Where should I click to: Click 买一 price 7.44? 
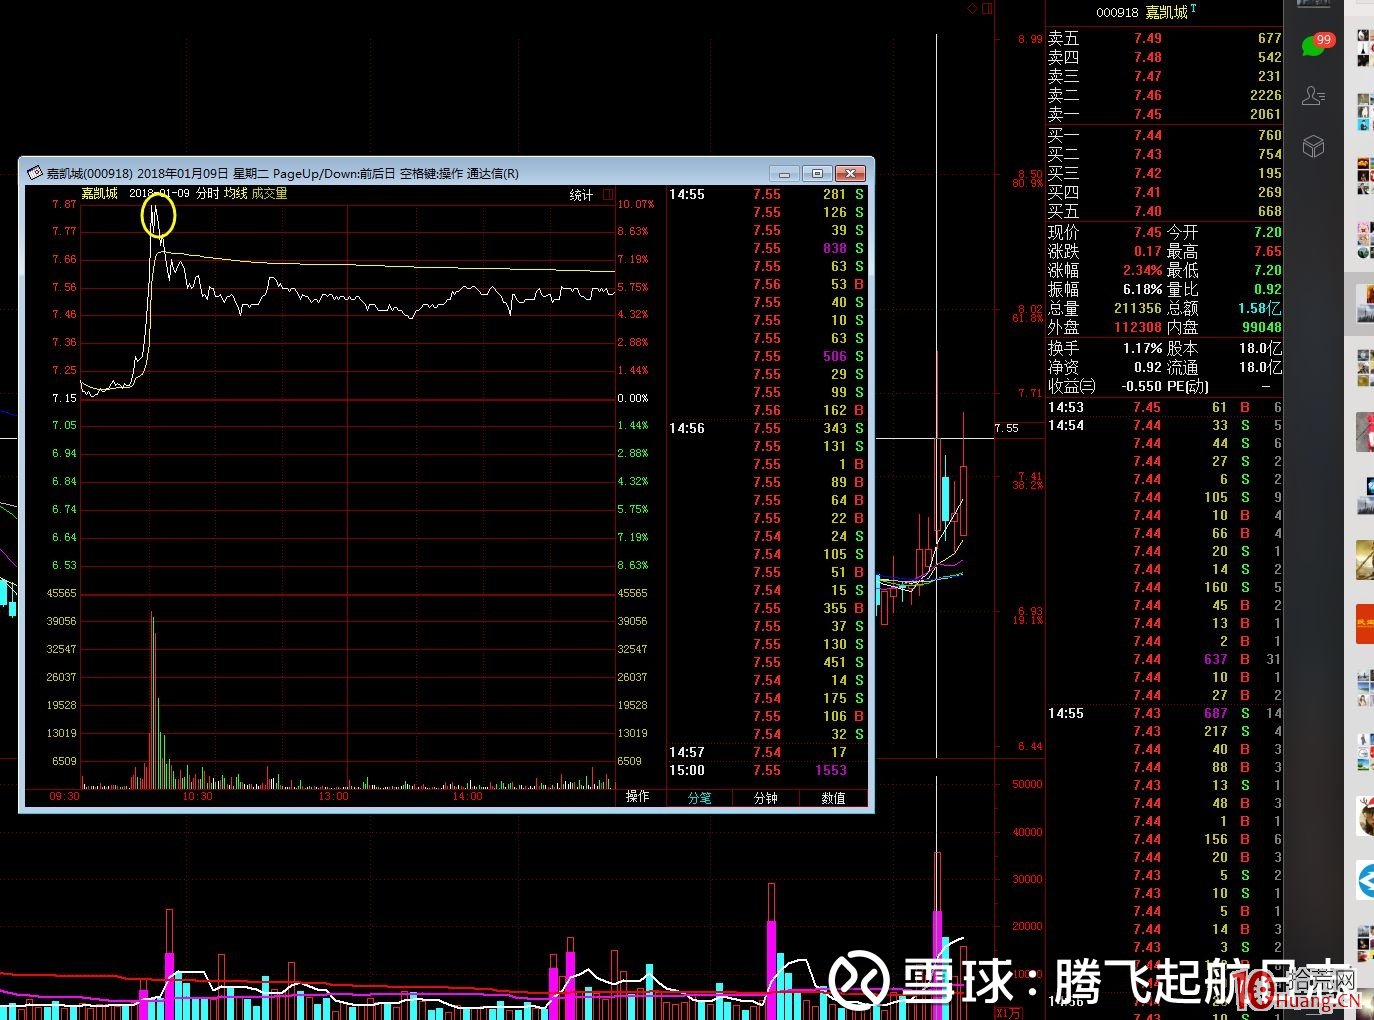1148,135
